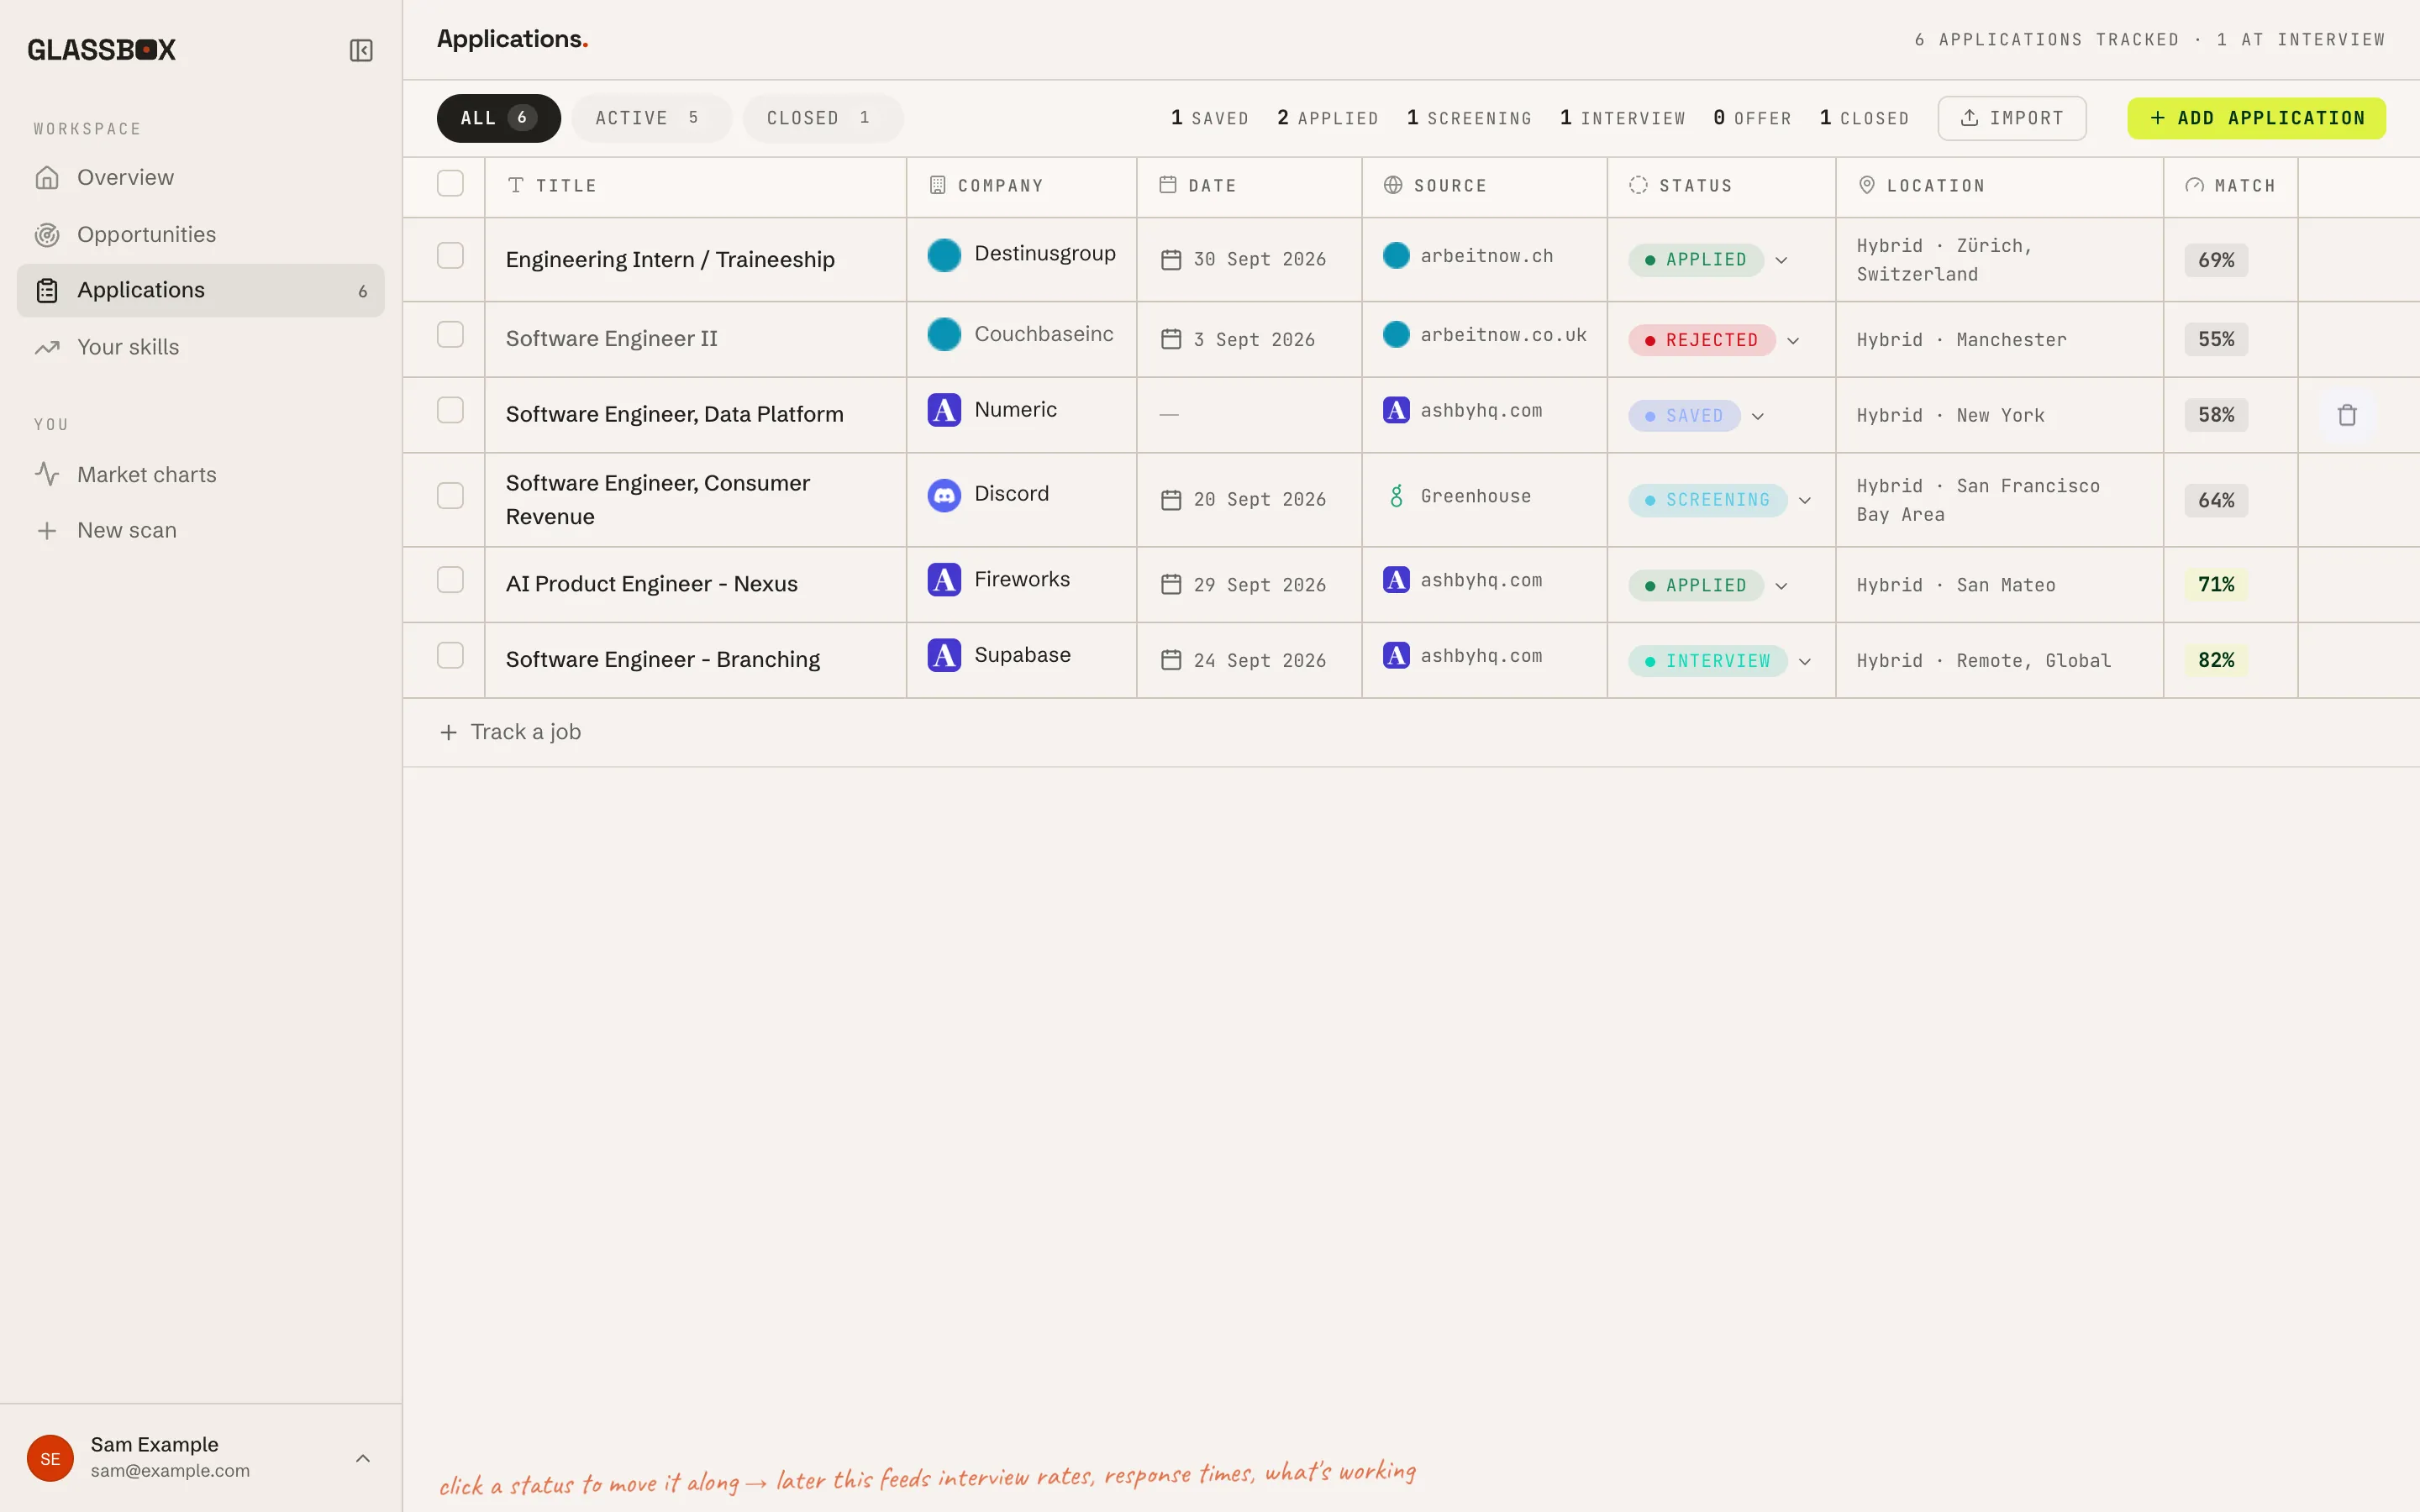Click the Your skills trend icon
This screenshot has width=2420, height=1512.
point(47,347)
